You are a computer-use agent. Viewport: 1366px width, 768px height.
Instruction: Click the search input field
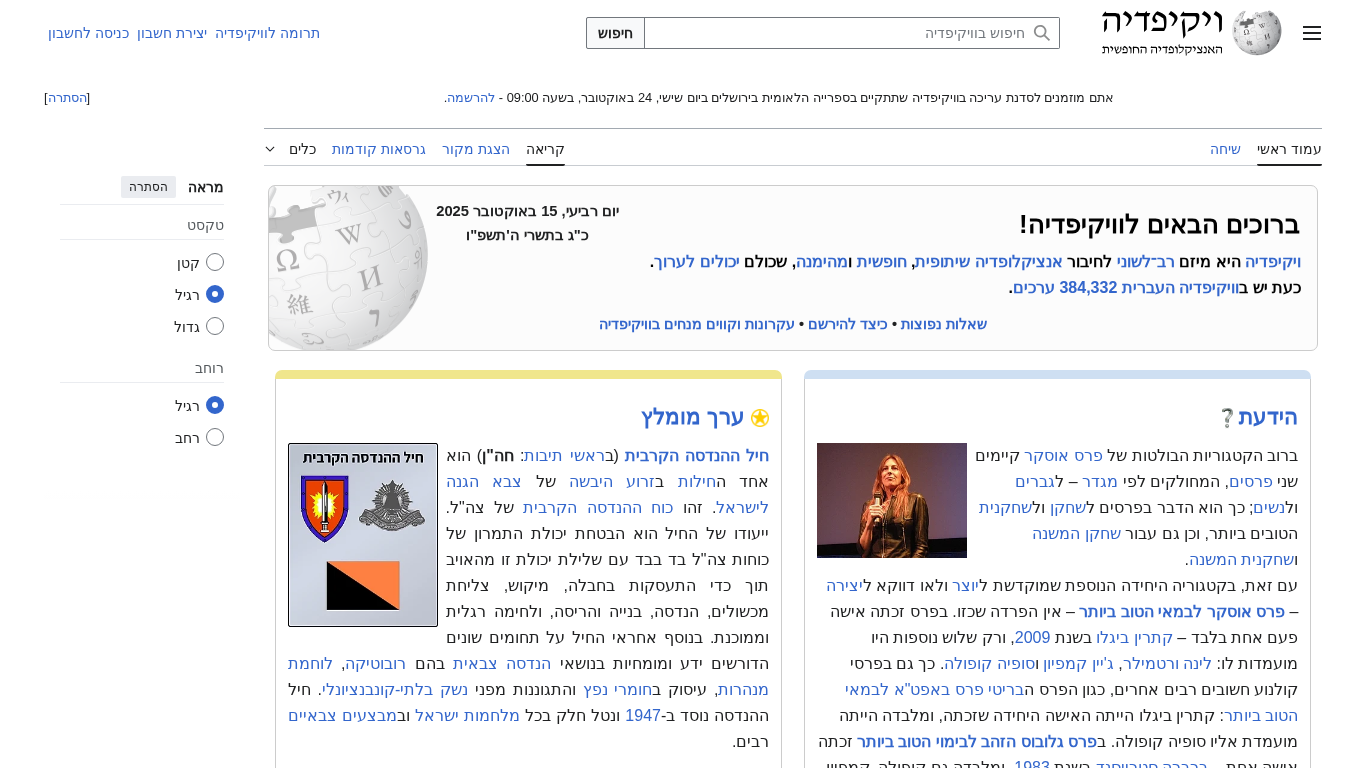852,33
